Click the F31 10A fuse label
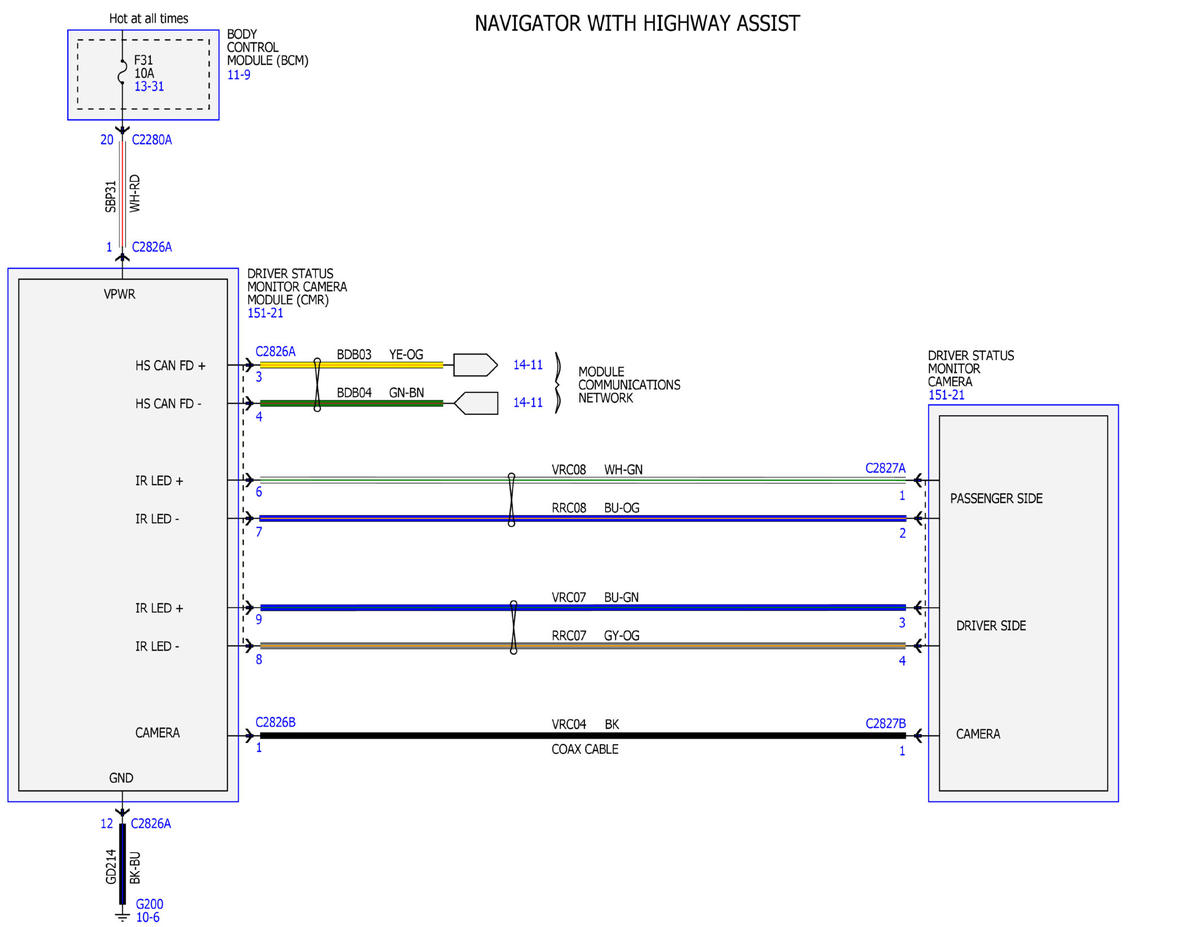 click(x=145, y=67)
